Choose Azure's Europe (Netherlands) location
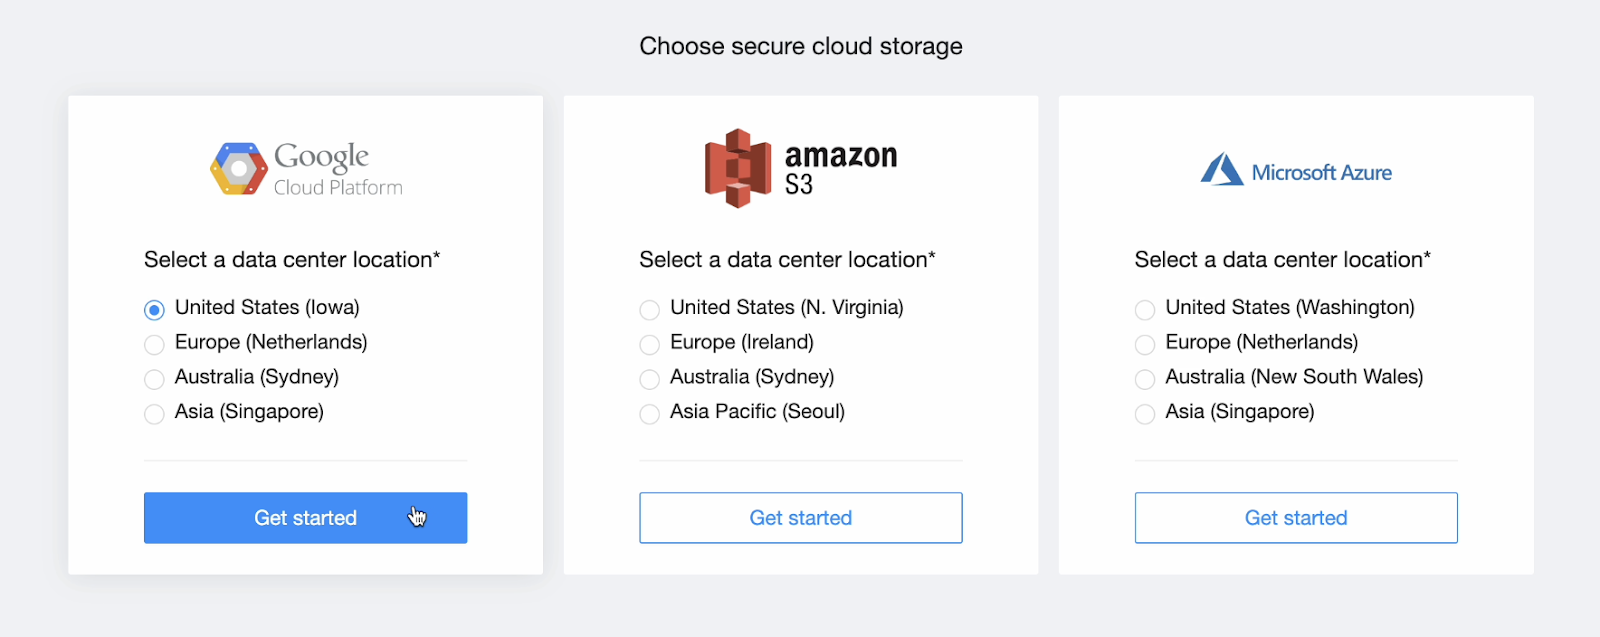This screenshot has width=1600, height=637. (x=1145, y=345)
